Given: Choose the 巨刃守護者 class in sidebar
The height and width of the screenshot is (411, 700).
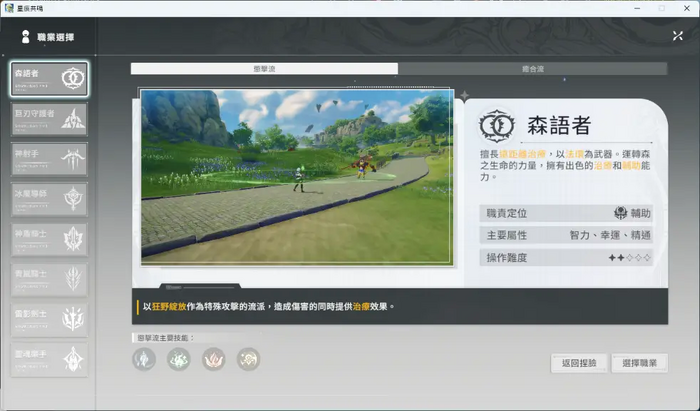Looking at the screenshot, I should [x=49, y=119].
